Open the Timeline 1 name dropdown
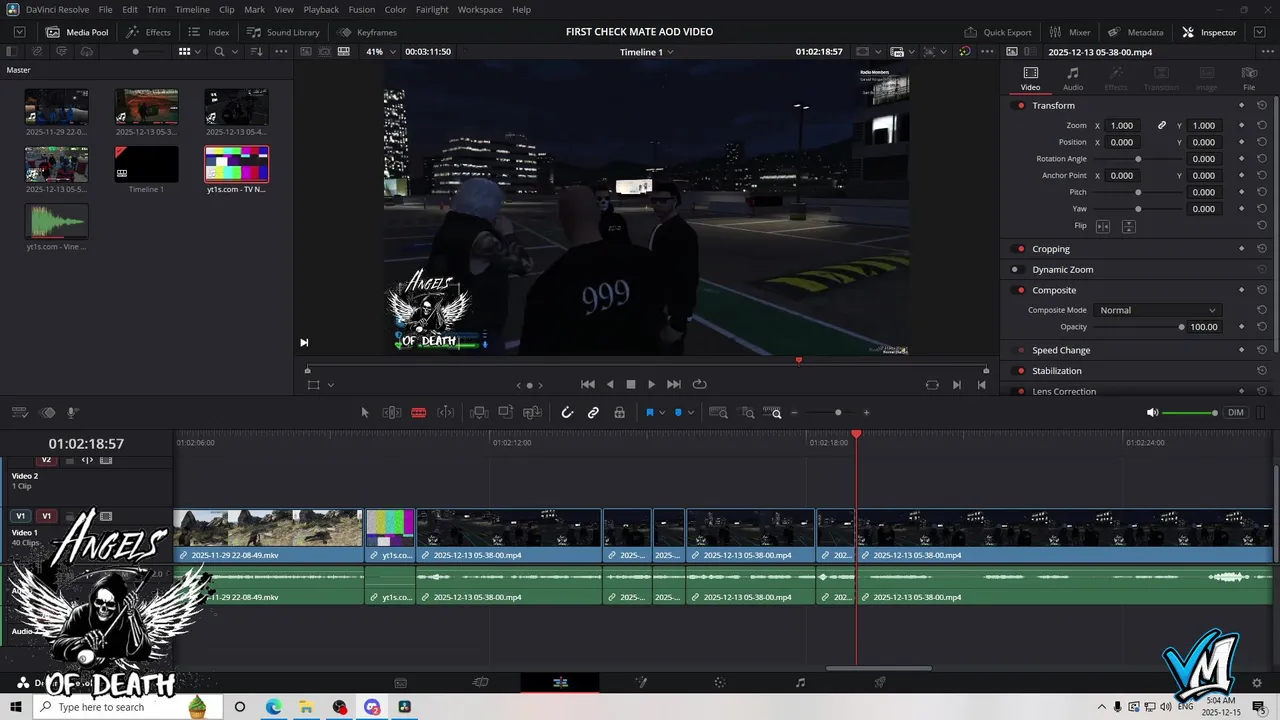The width and height of the screenshot is (1280, 720). click(646, 52)
